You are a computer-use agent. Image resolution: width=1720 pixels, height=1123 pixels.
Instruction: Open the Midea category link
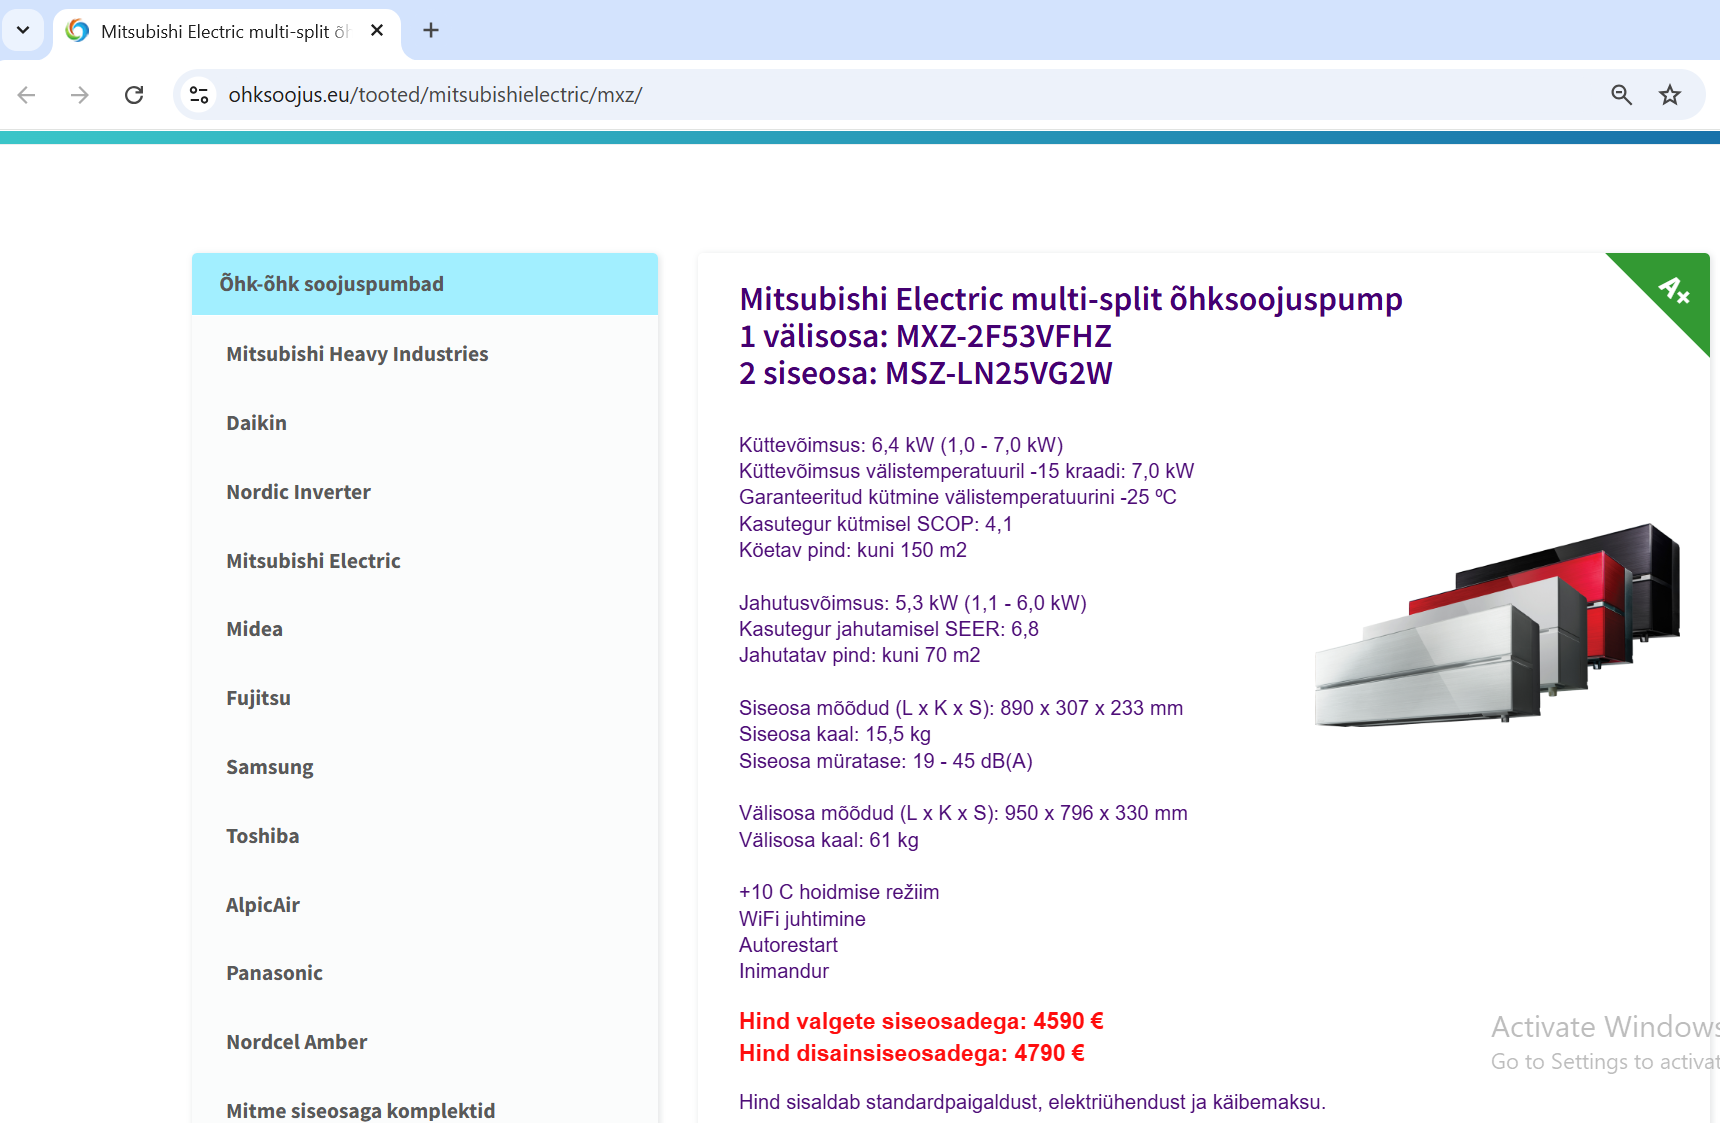pos(254,629)
